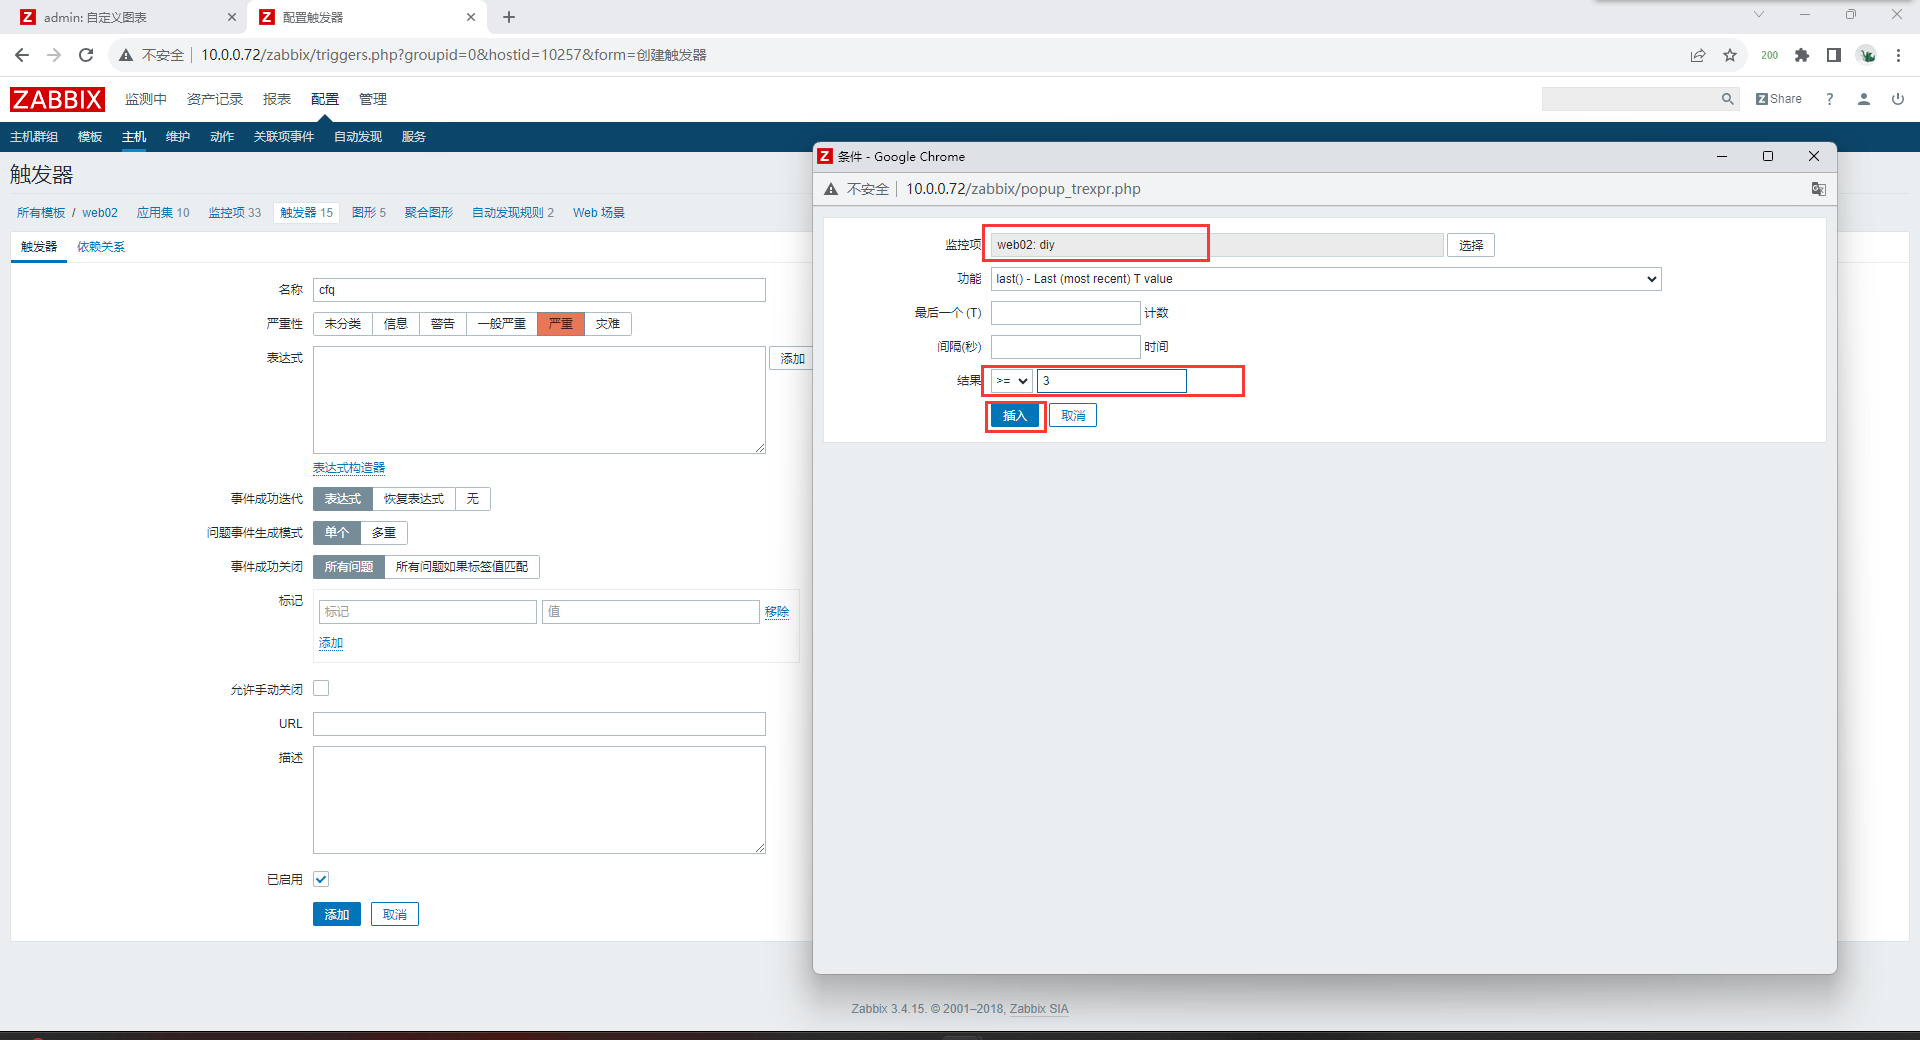Click 选择 button next to 监控项

tap(1471, 246)
